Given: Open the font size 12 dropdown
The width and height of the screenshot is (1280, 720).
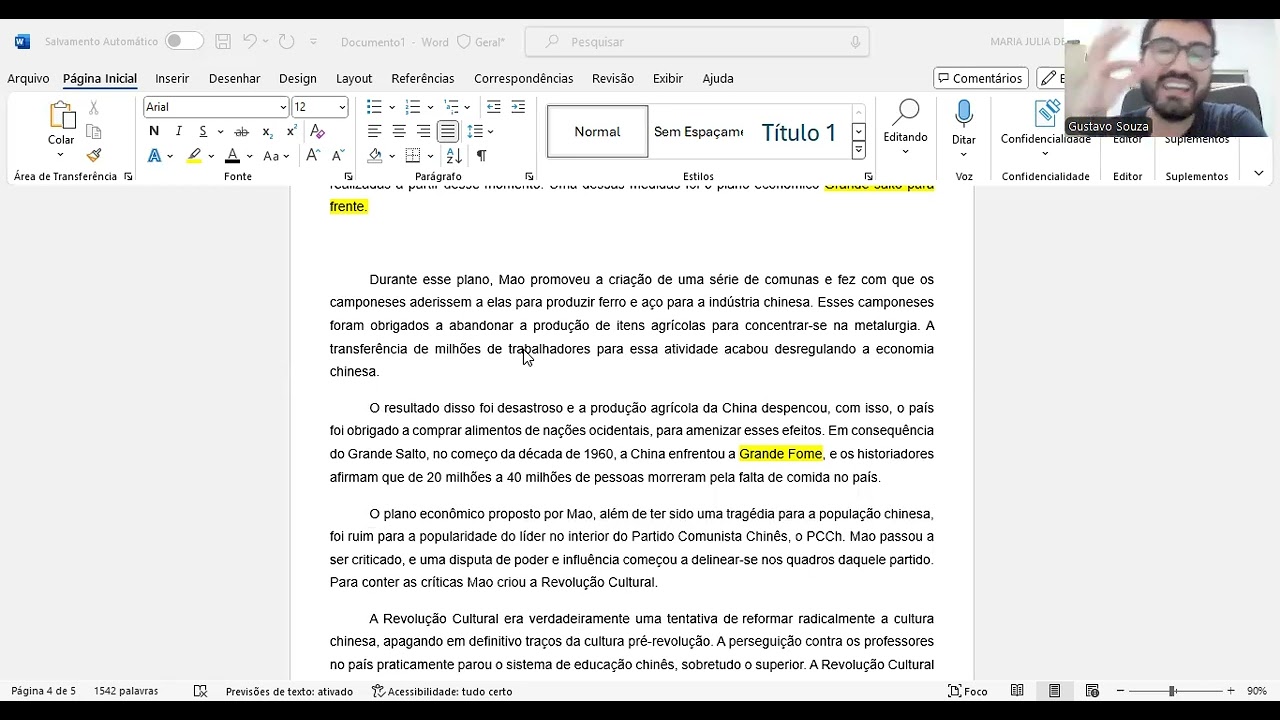Looking at the screenshot, I should [342, 107].
